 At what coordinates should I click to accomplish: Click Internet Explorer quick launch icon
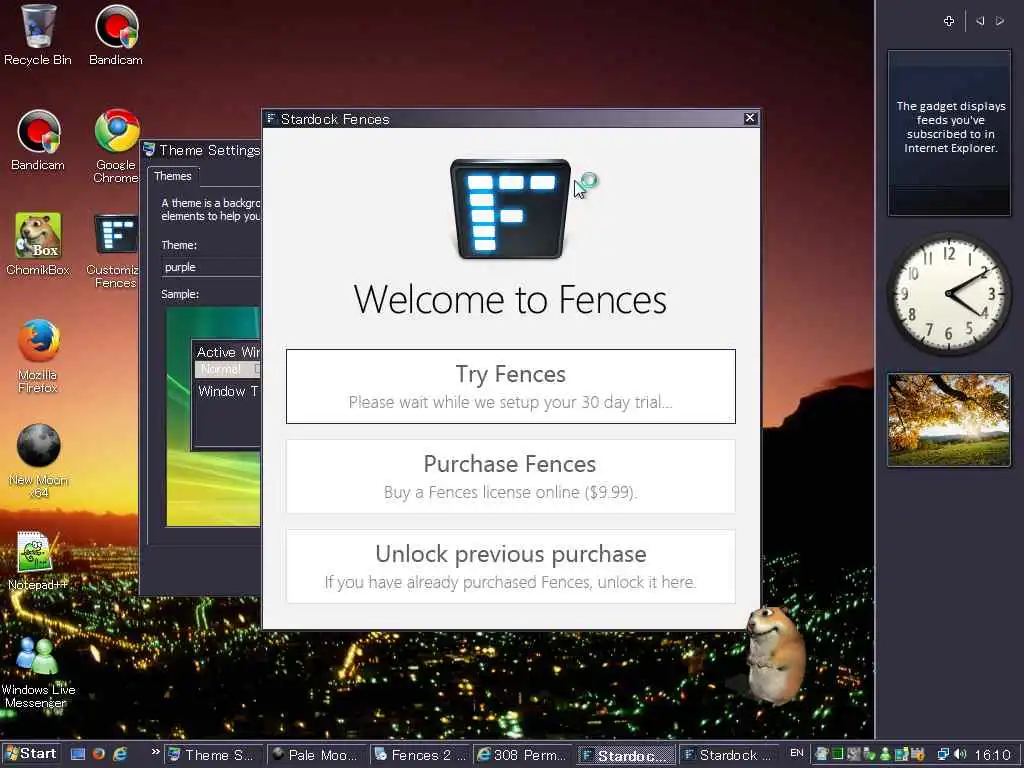tap(120, 754)
